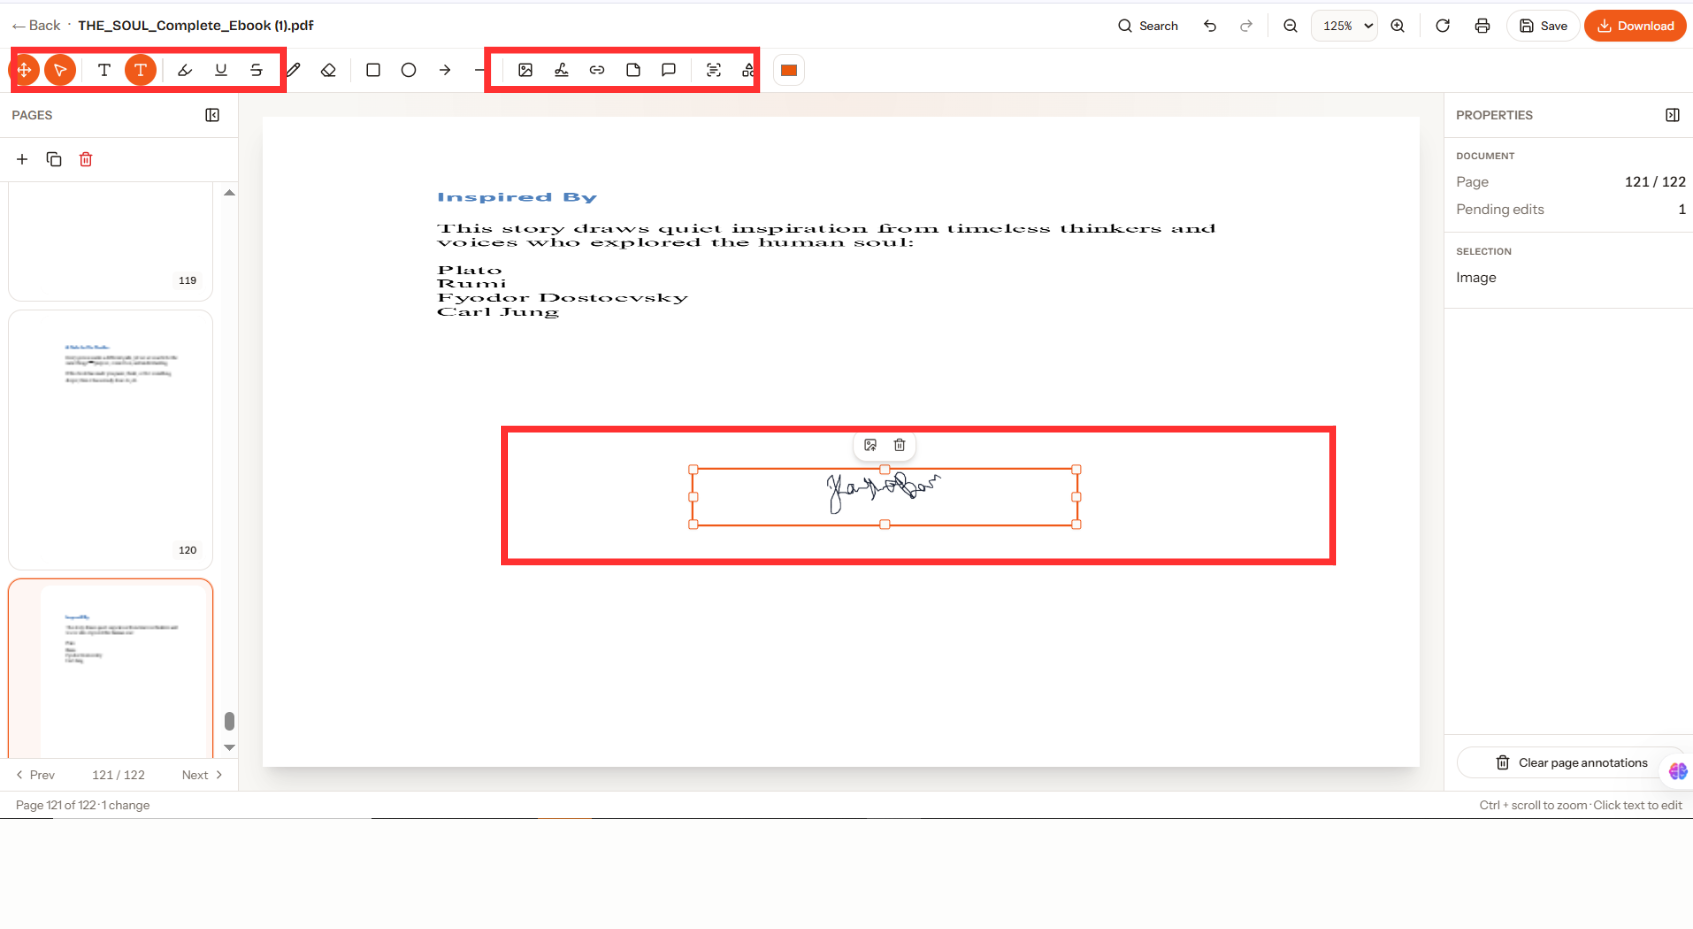Collapse the Pages panel
The width and height of the screenshot is (1693, 929).
coord(212,115)
